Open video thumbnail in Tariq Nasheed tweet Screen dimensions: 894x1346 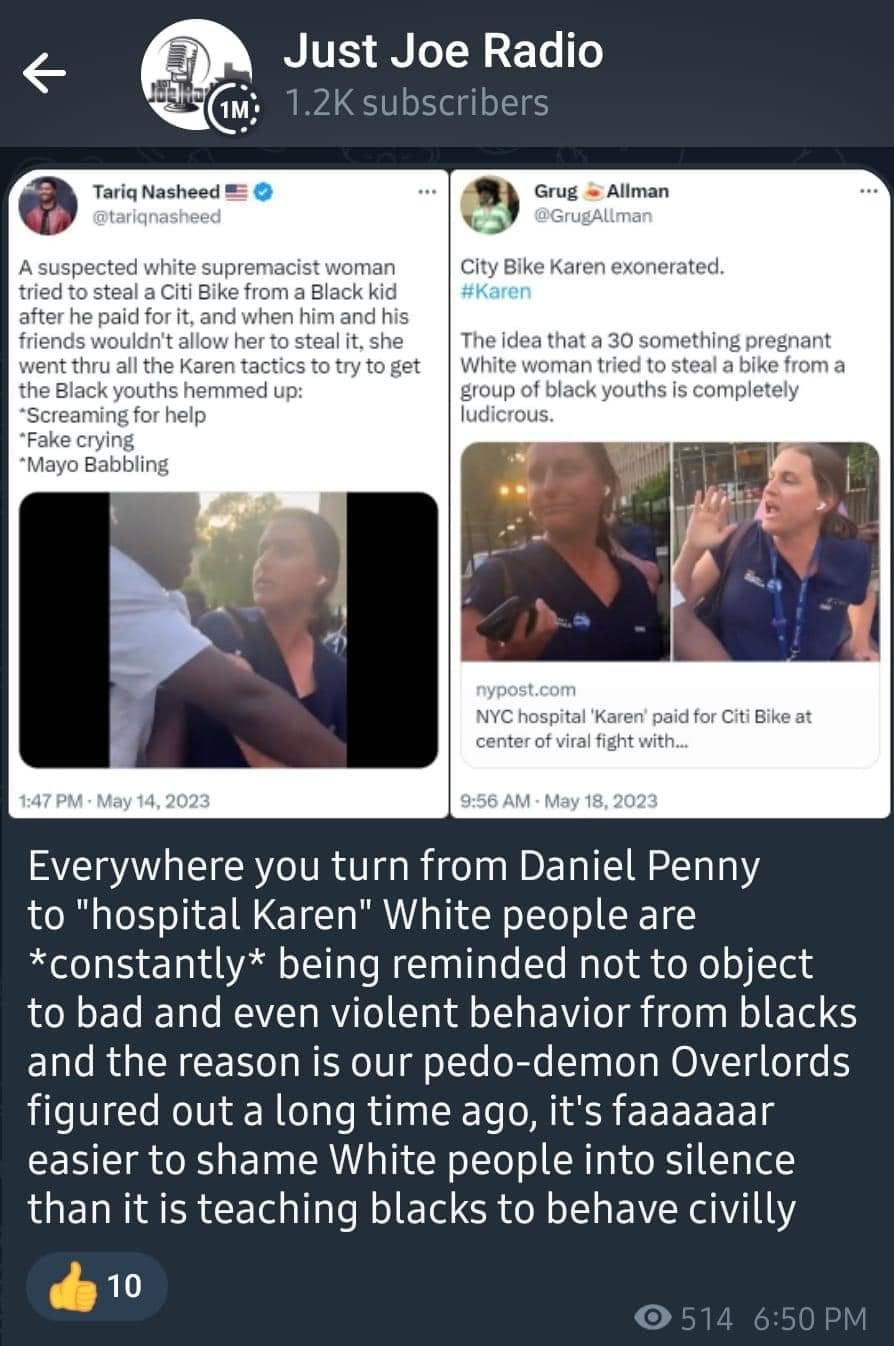point(229,630)
